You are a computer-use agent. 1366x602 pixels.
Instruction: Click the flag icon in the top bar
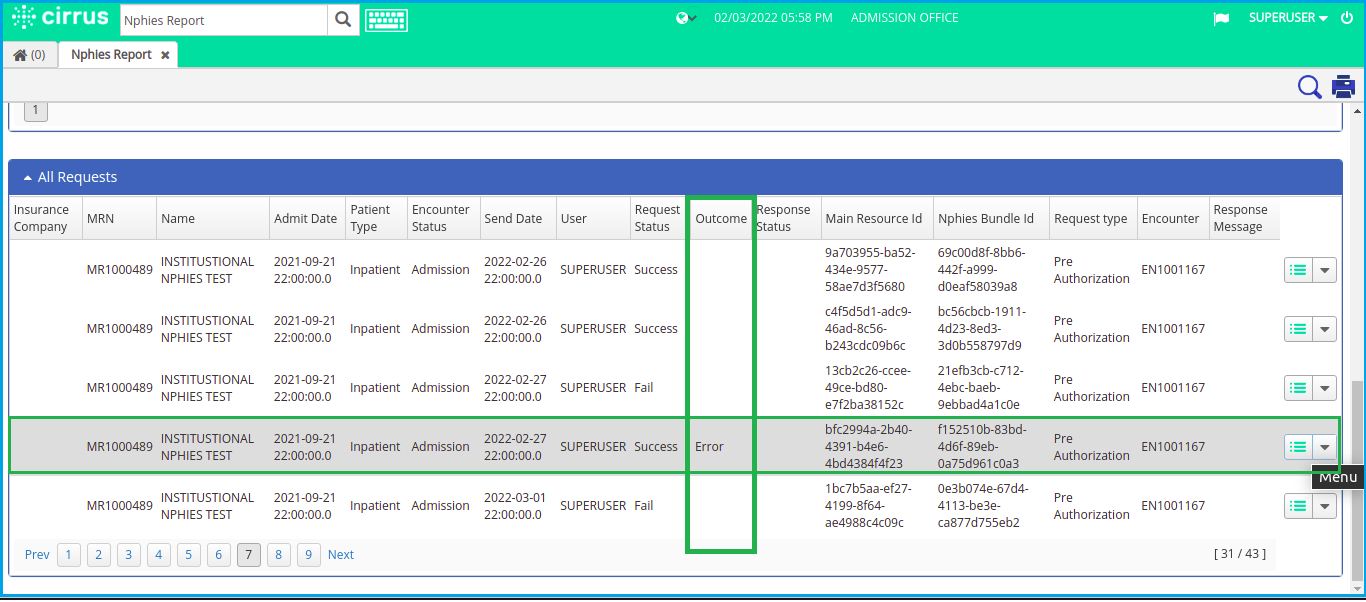click(x=1221, y=17)
